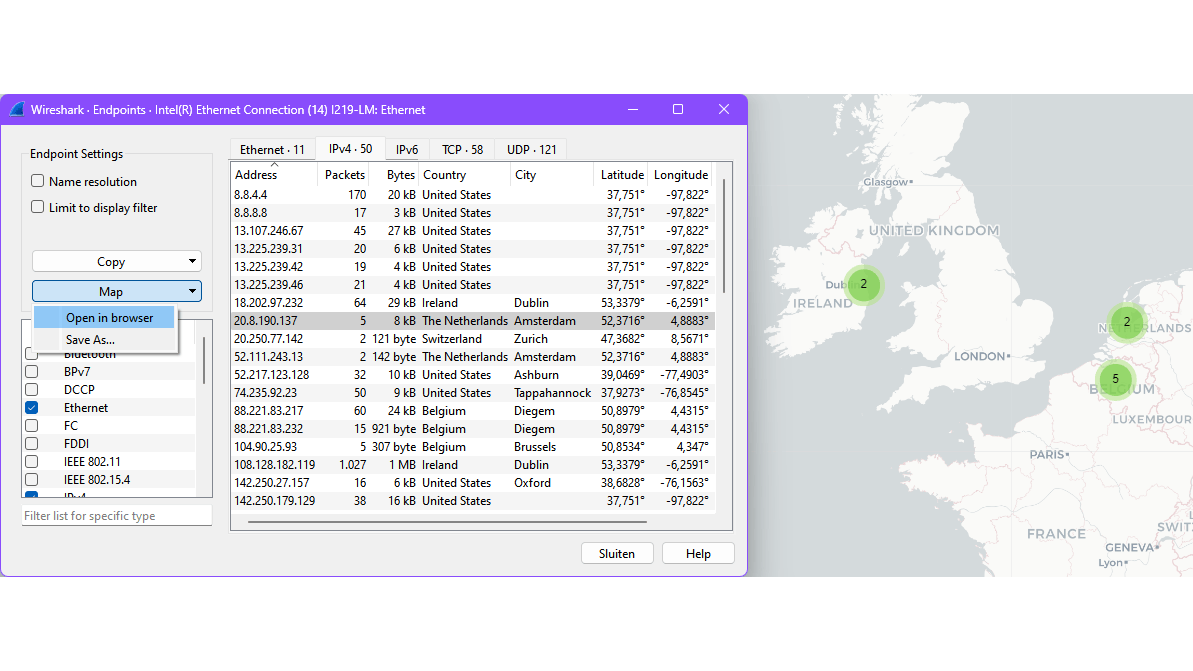Select Save As... from Map menu
This screenshot has height=671, width=1193.
[90, 340]
